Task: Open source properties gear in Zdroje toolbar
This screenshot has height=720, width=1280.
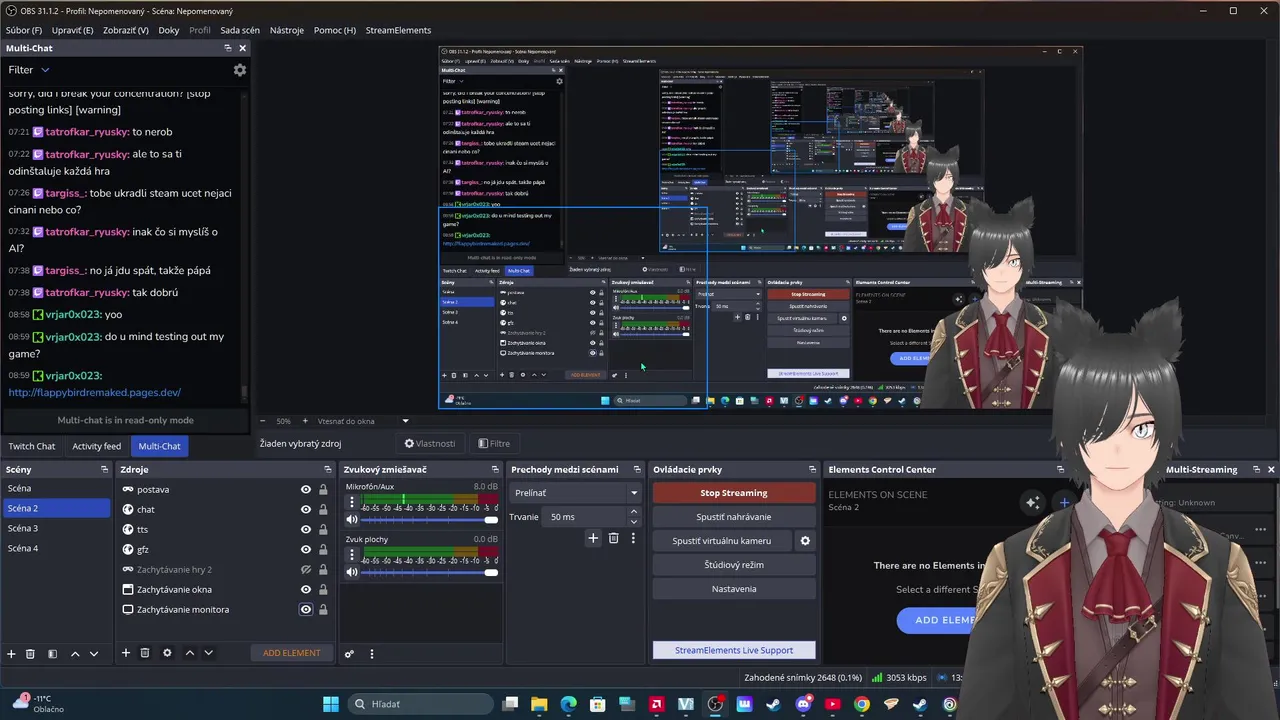Action: pyautogui.click(x=167, y=653)
